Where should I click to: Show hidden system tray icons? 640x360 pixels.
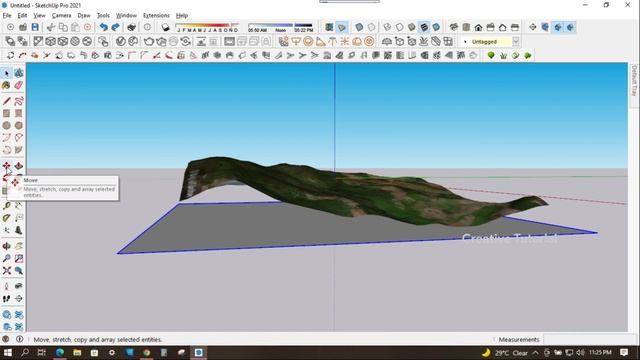(x=536, y=353)
